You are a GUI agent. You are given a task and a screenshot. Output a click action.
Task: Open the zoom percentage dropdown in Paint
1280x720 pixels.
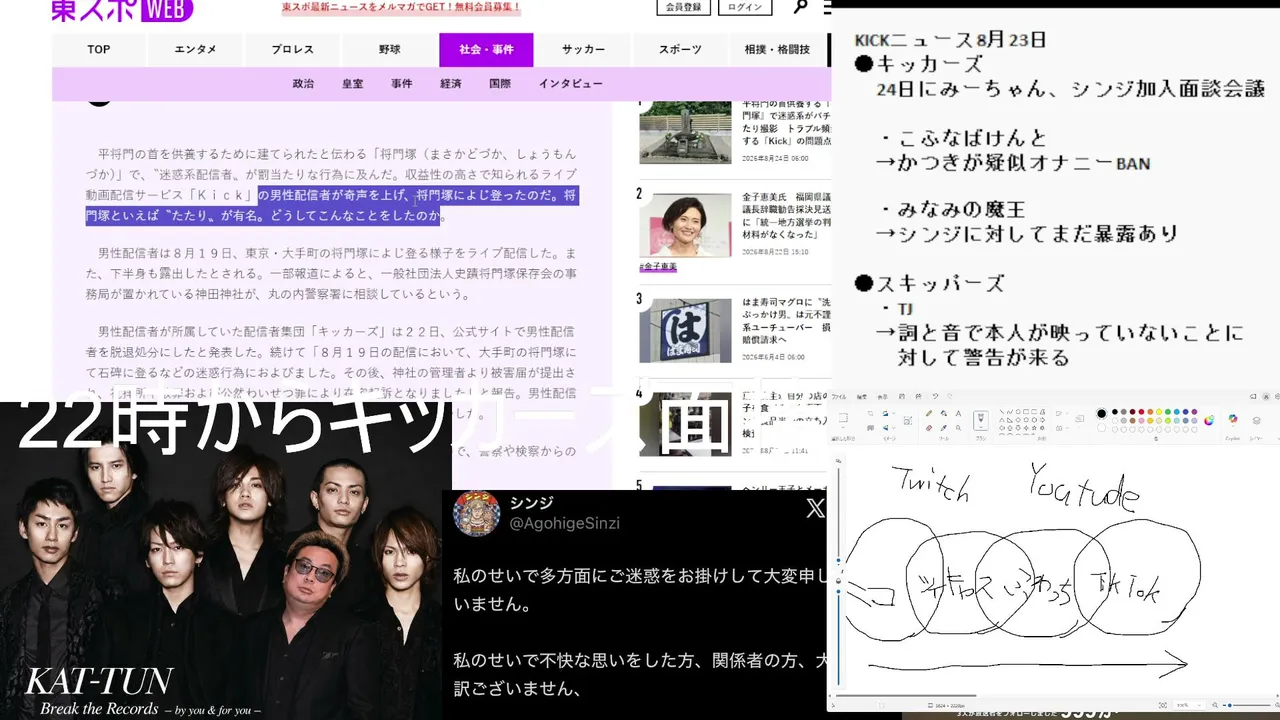pyautogui.click(x=1188, y=705)
